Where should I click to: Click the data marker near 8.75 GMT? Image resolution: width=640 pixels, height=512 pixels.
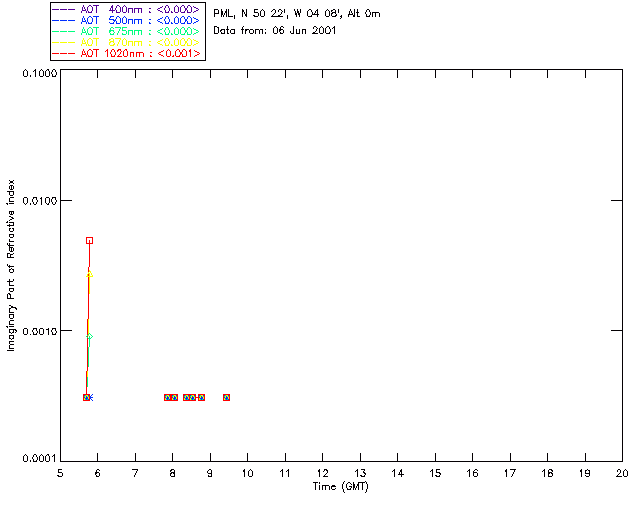[201, 397]
